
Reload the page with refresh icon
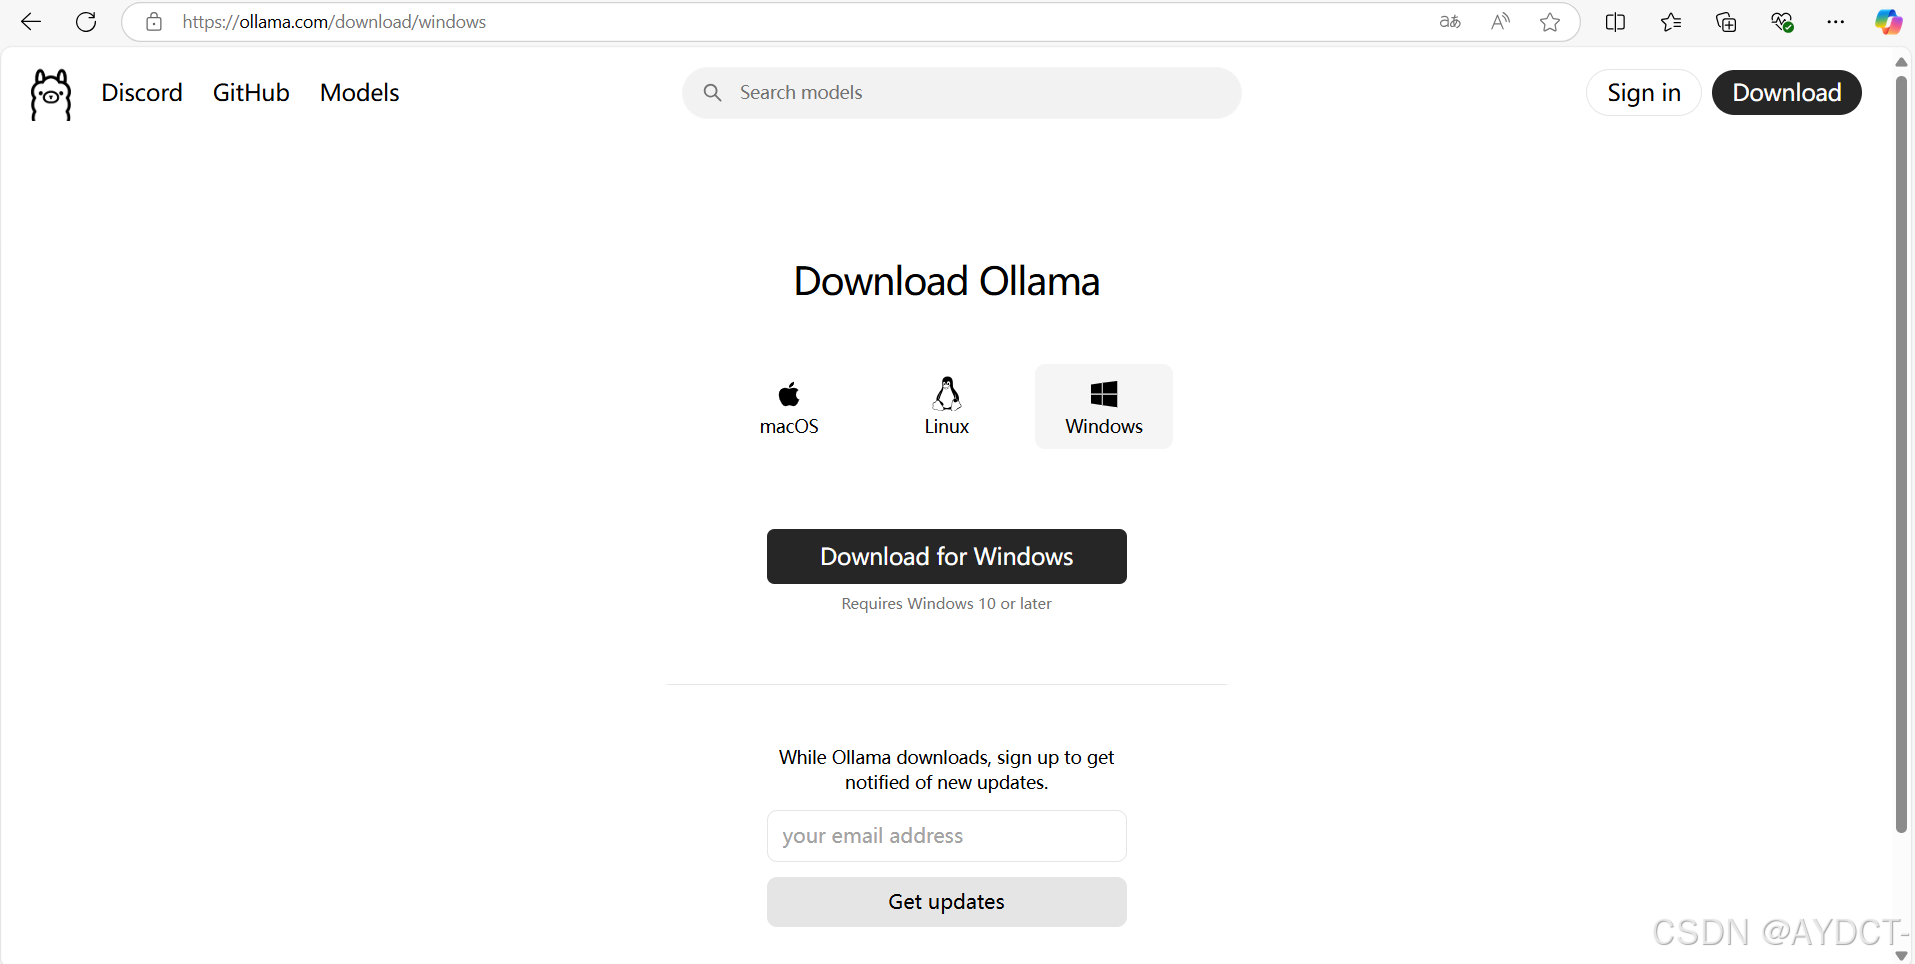(x=86, y=22)
